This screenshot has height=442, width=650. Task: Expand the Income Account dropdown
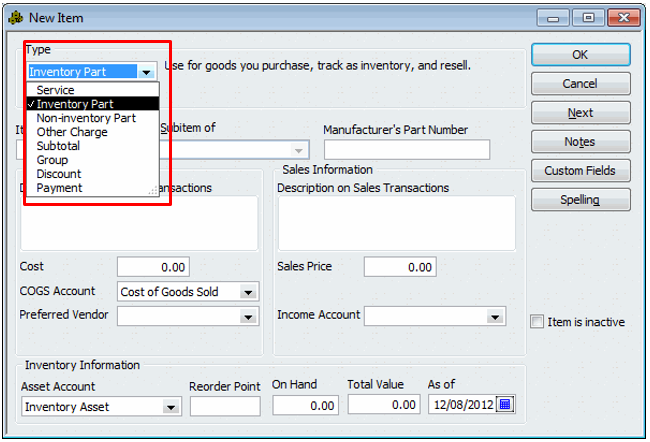point(495,317)
